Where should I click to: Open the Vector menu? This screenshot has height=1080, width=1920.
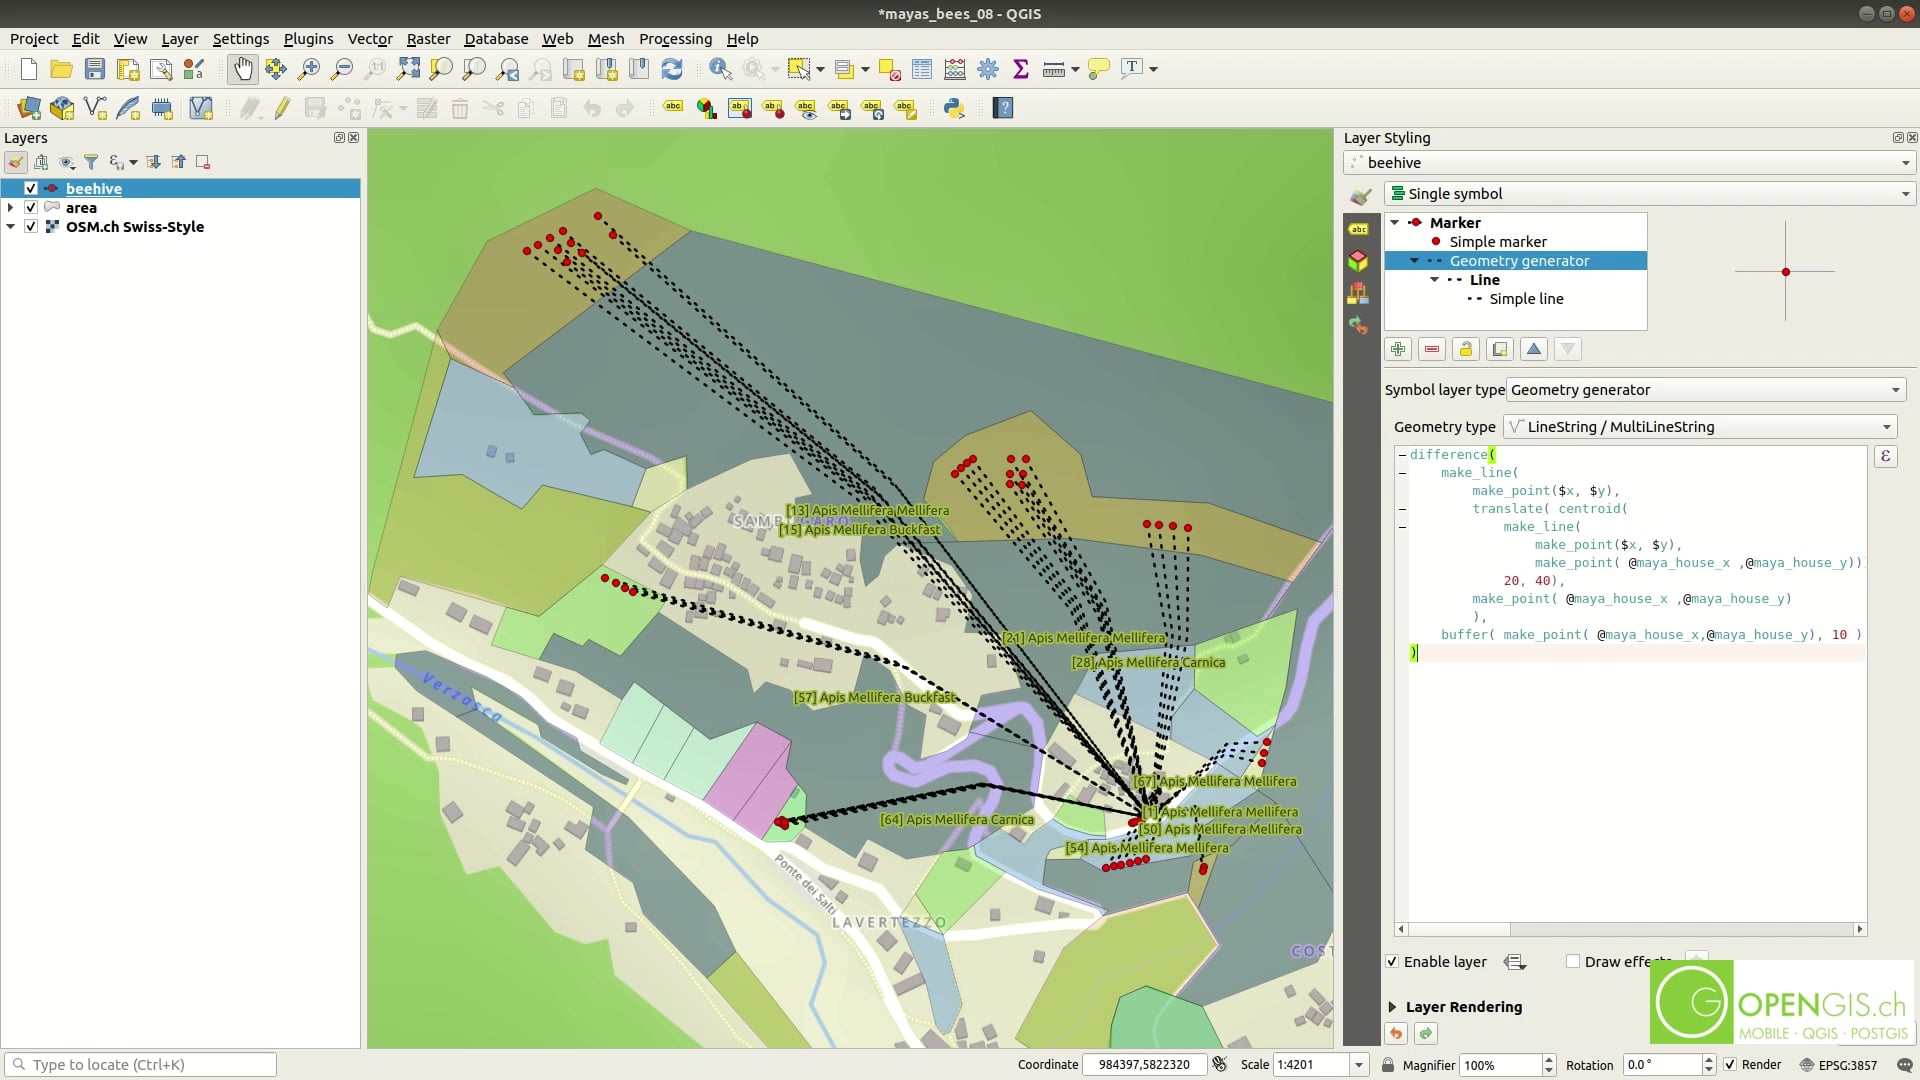pos(369,39)
